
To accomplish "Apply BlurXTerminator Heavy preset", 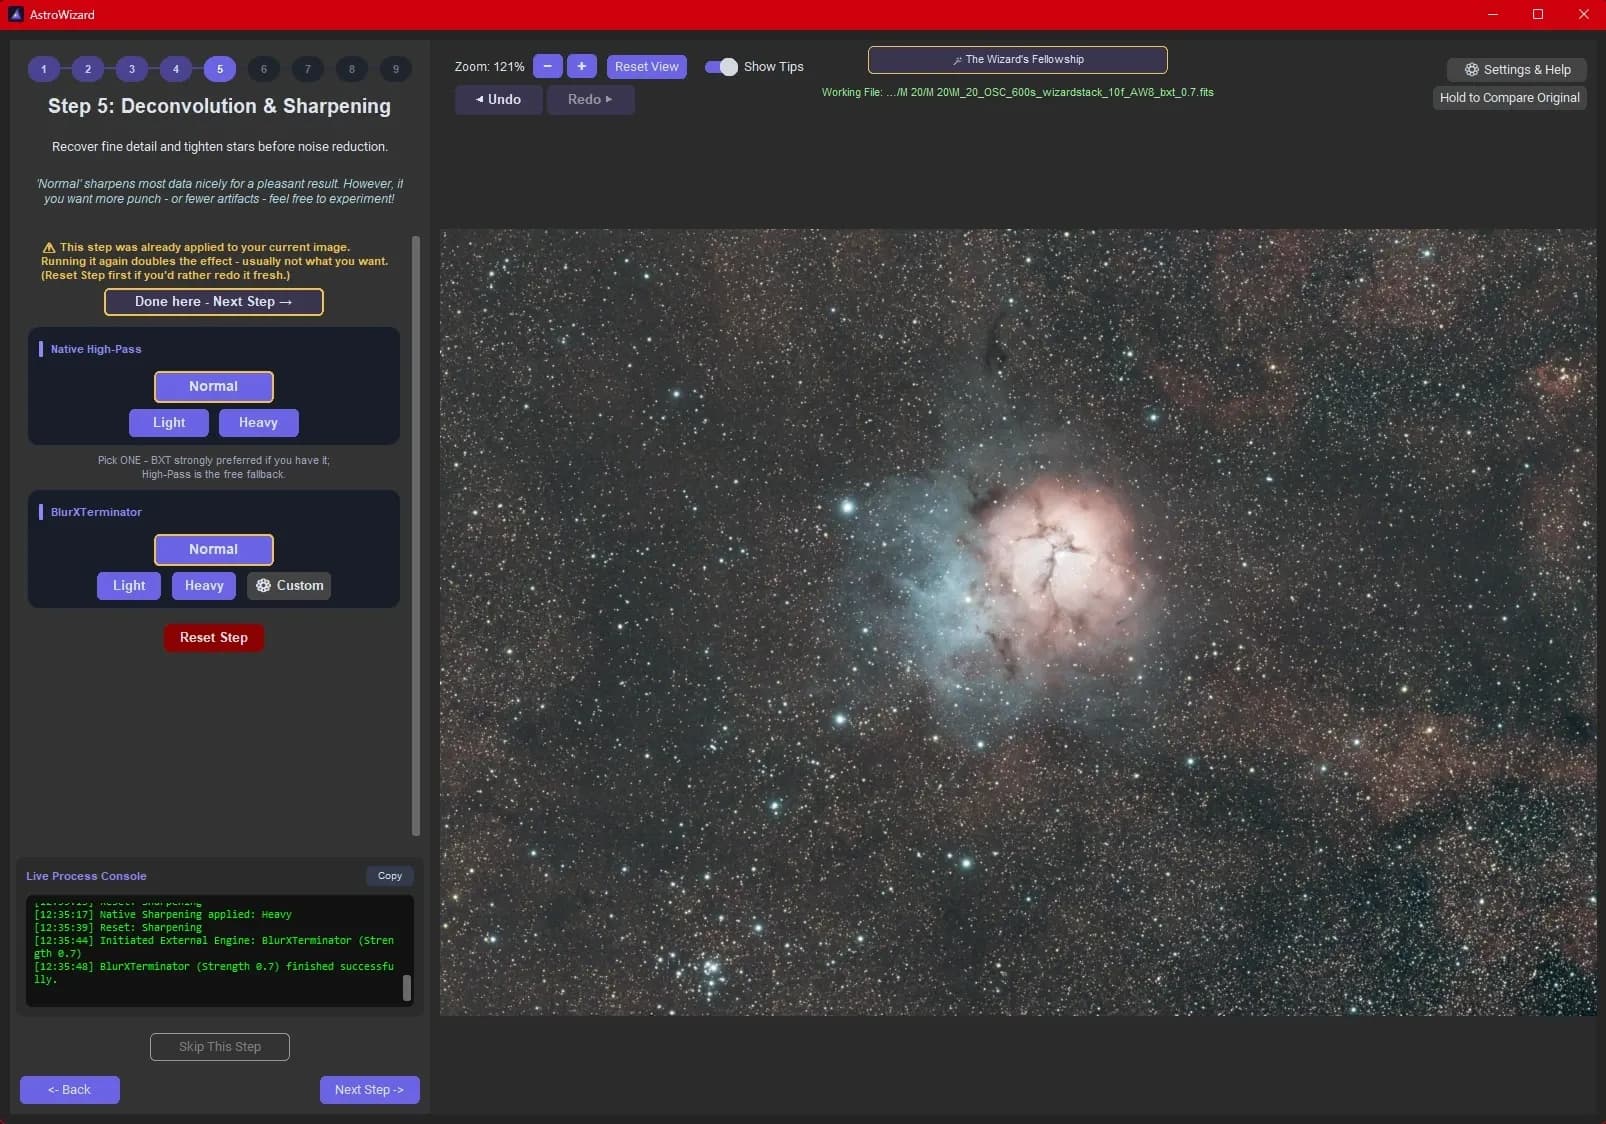I will [x=204, y=585].
